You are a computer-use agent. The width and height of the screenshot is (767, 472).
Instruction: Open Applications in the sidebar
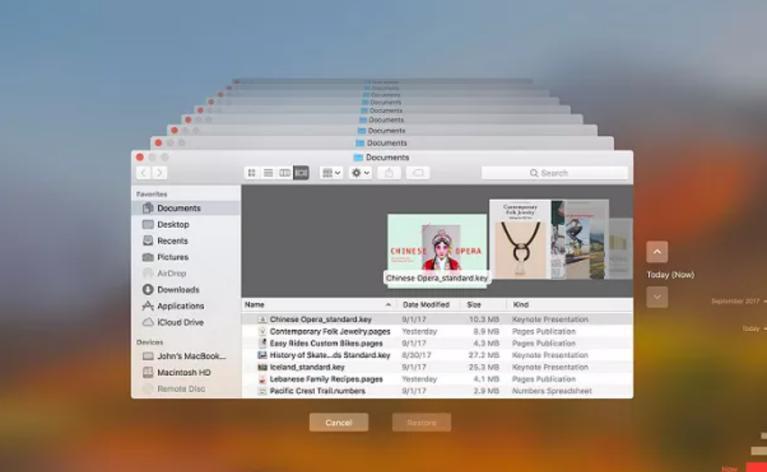pyautogui.click(x=186, y=306)
